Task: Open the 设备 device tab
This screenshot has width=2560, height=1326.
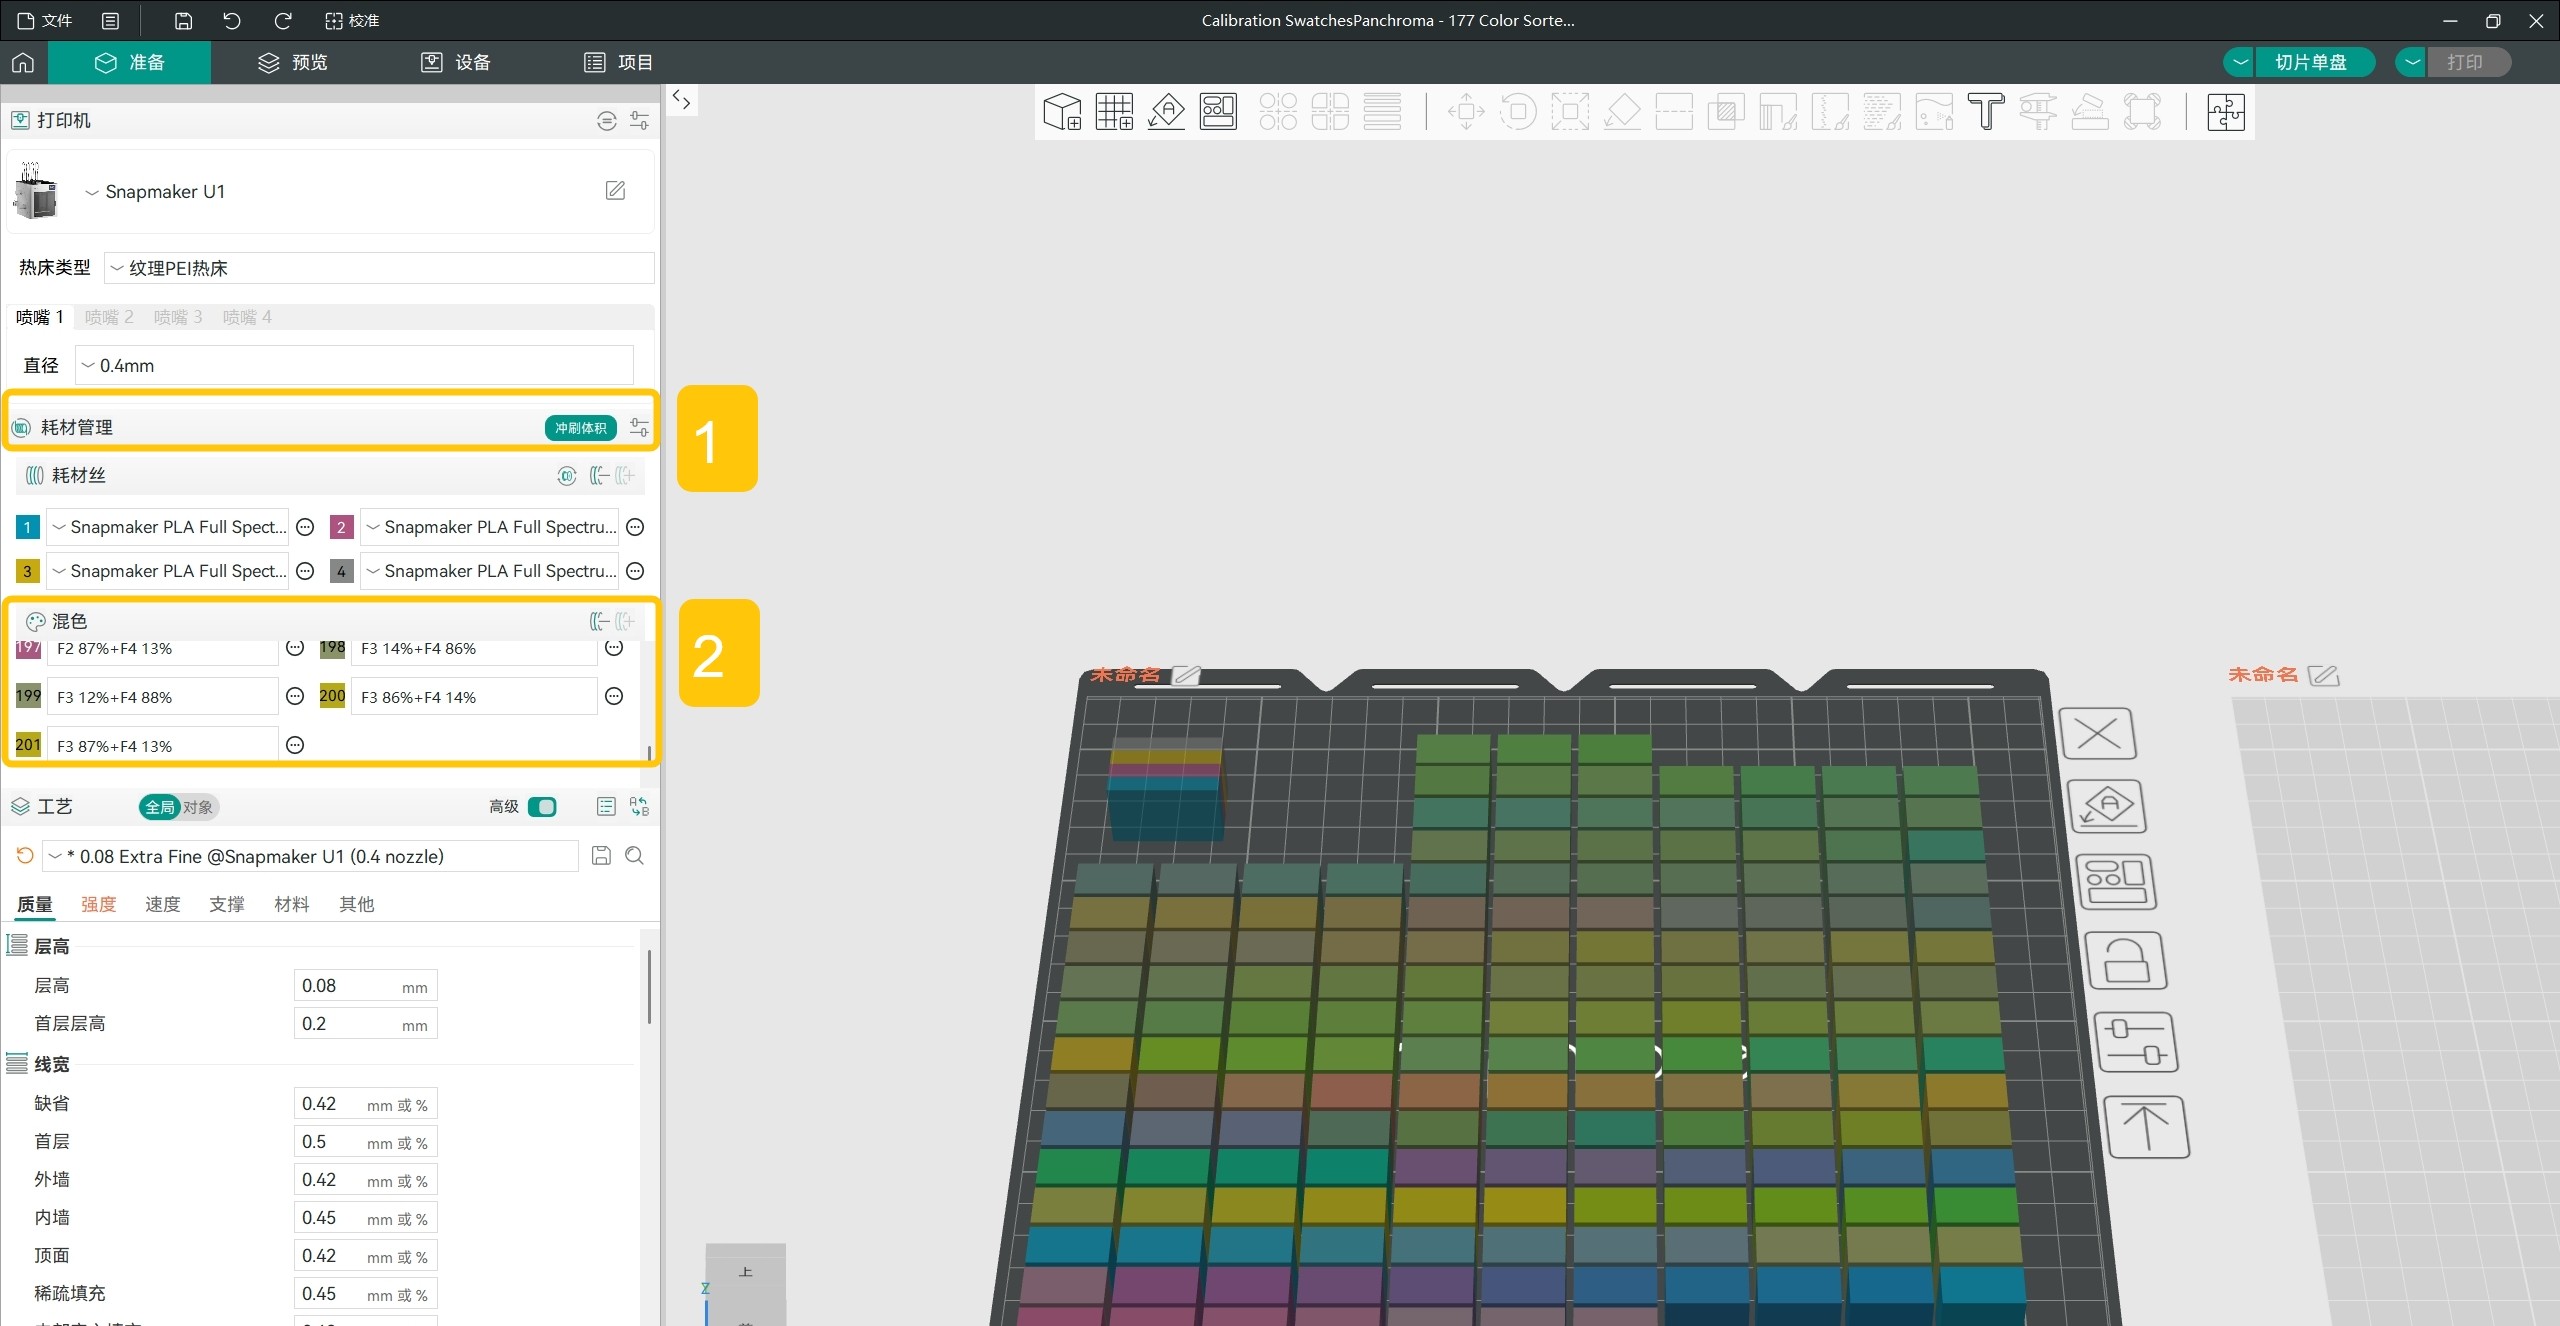Action: tap(456, 62)
